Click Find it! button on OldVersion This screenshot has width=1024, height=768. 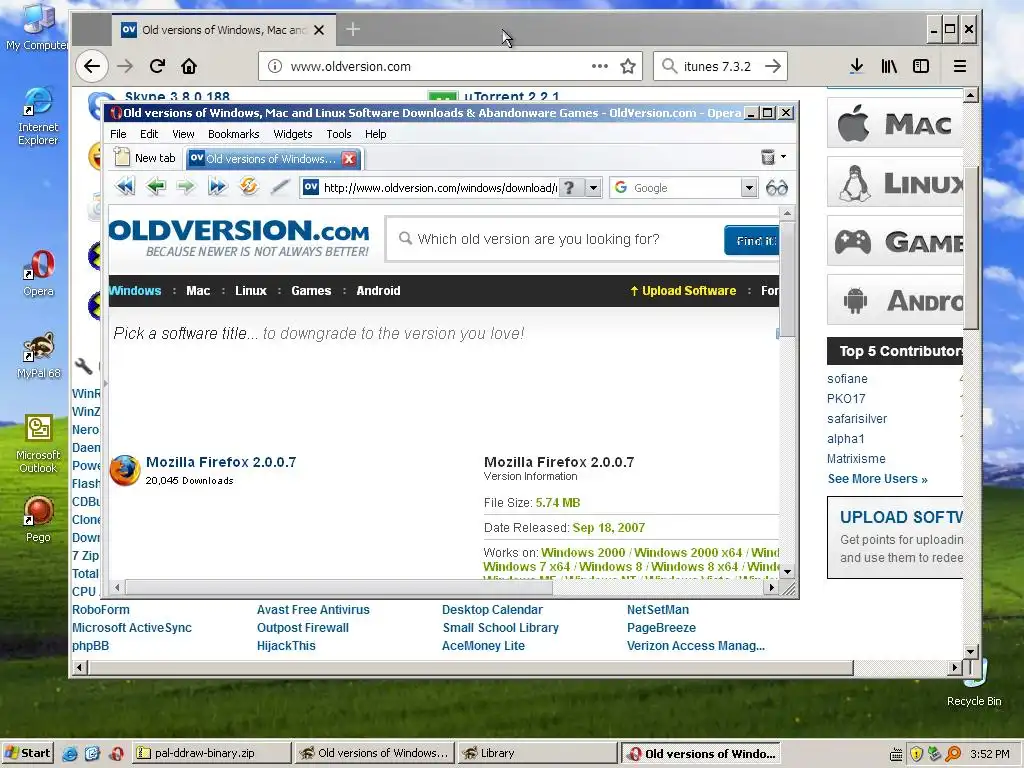(752, 240)
